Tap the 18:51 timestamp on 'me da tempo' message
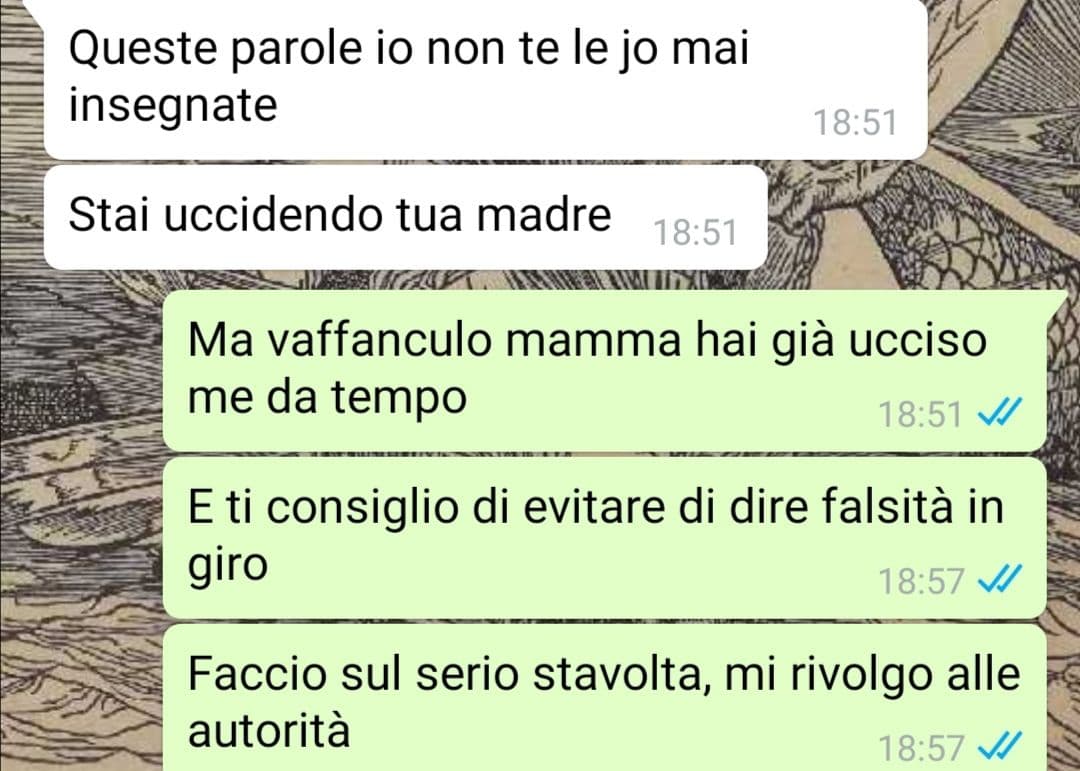Image resolution: width=1080 pixels, height=771 pixels. pos(920,415)
